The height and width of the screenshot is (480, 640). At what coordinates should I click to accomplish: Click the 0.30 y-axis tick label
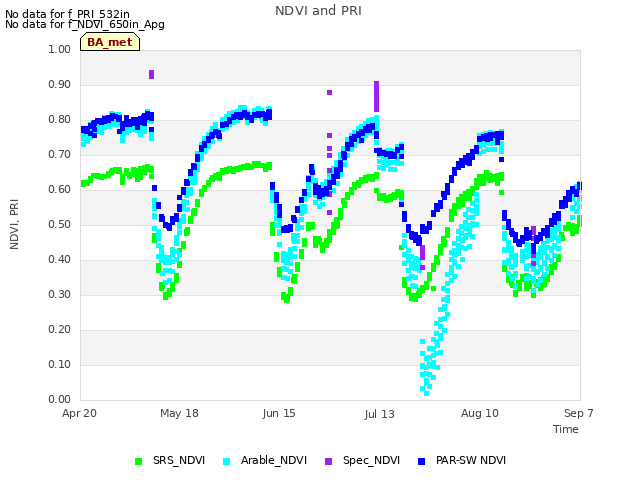(x=60, y=294)
